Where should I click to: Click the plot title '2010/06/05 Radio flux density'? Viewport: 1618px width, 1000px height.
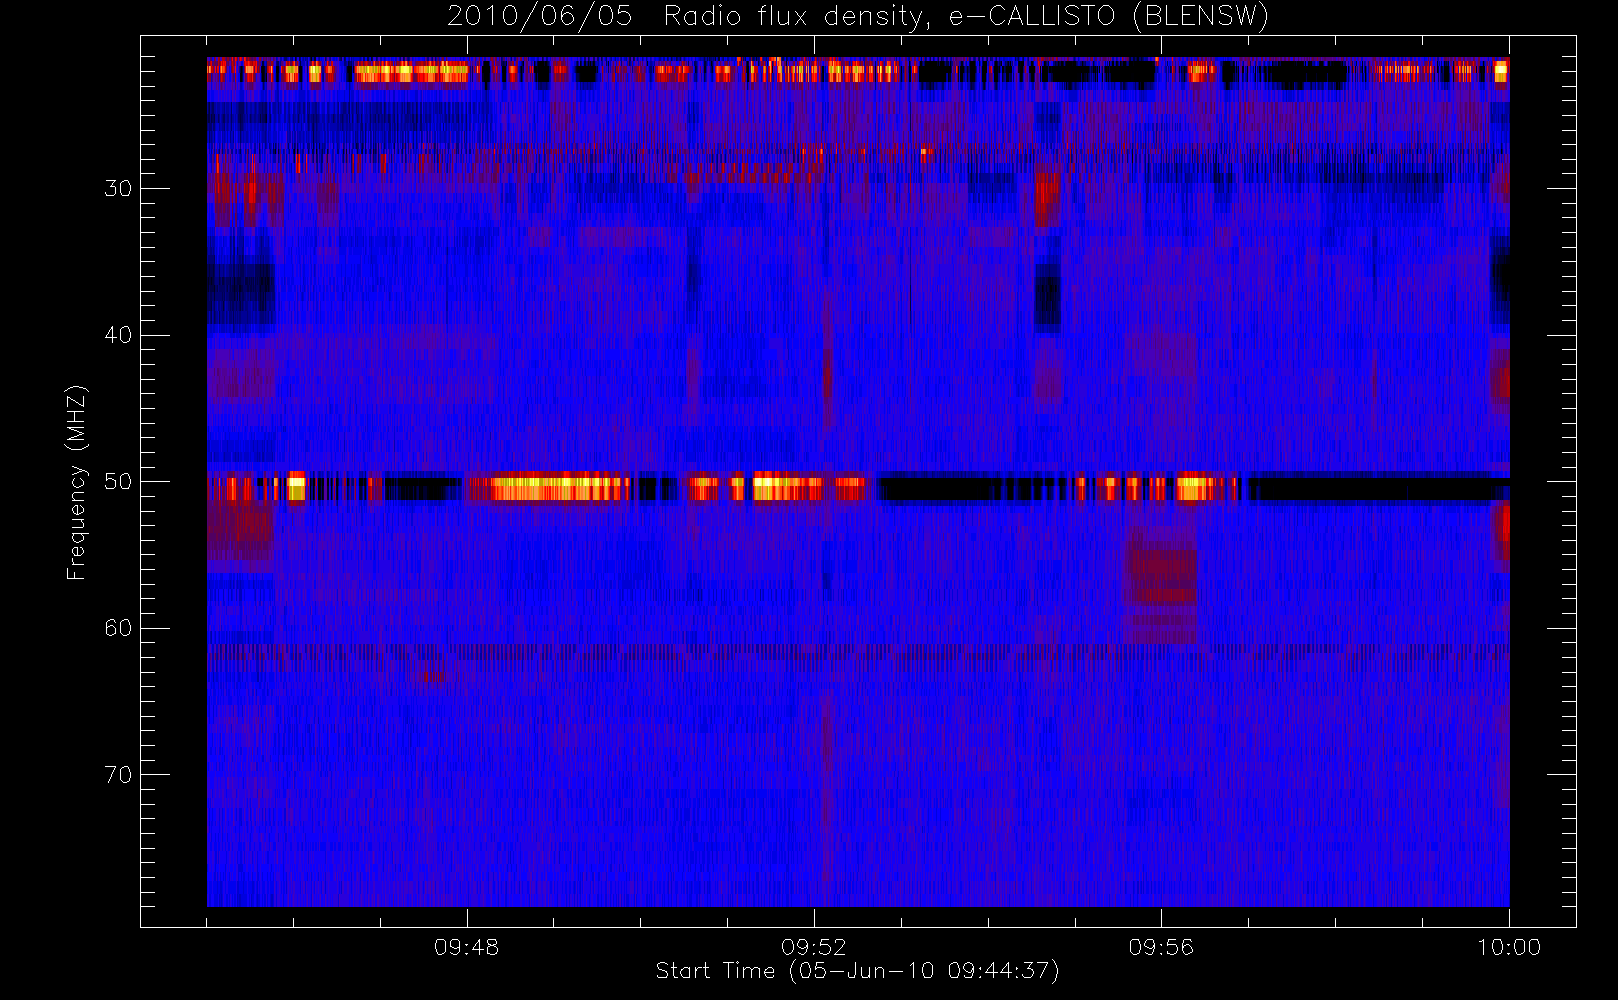point(858,17)
